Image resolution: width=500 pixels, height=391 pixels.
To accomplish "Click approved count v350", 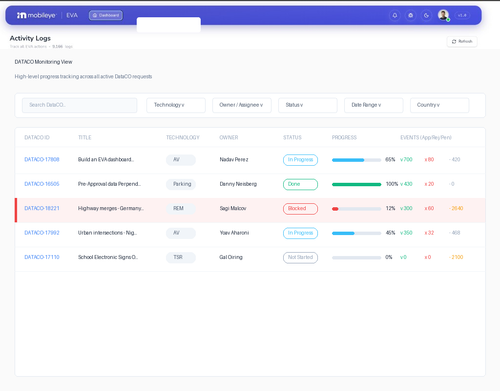I will [406, 233].
